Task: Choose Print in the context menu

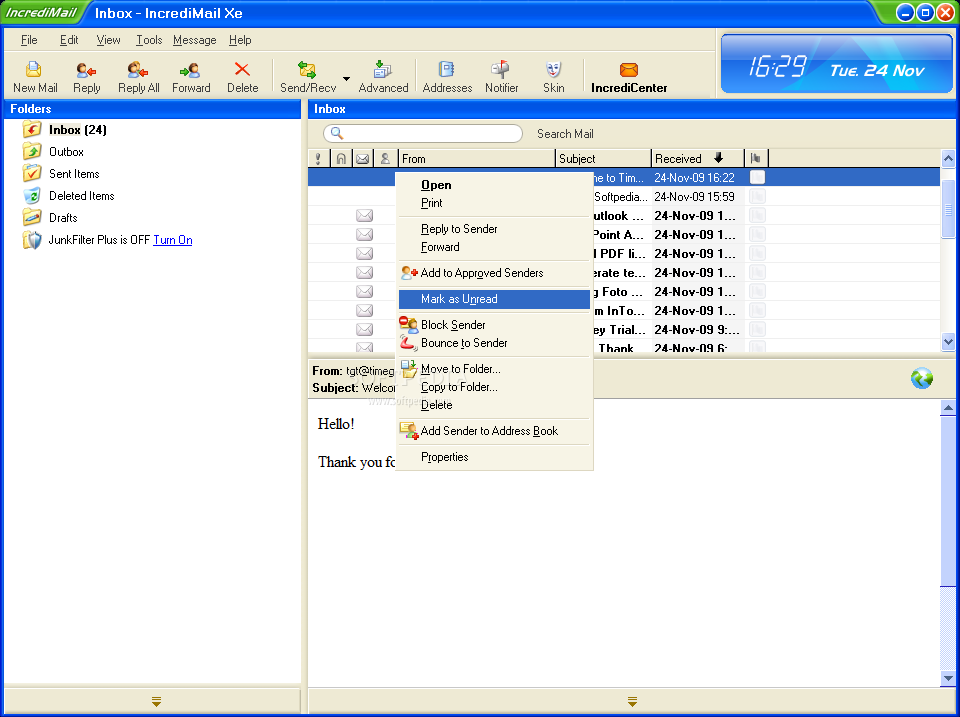Action: pos(494,203)
